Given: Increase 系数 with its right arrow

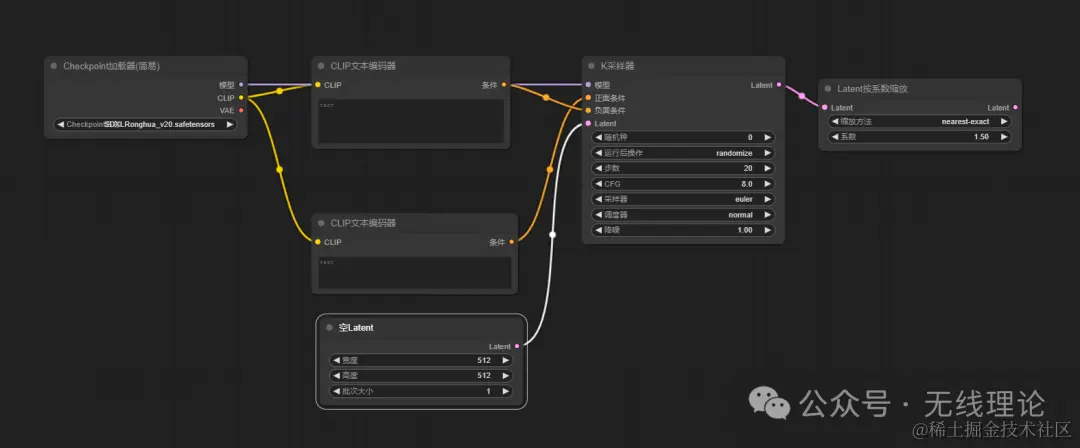Looking at the screenshot, I should point(1004,137).
